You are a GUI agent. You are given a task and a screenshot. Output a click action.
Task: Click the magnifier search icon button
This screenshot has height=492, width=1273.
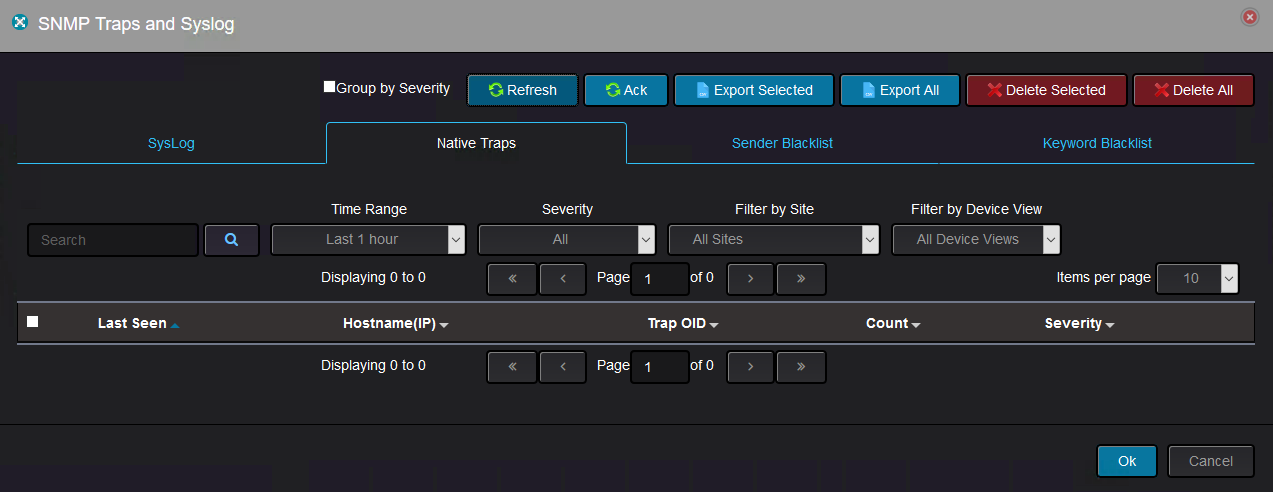[x=231, y=240]
